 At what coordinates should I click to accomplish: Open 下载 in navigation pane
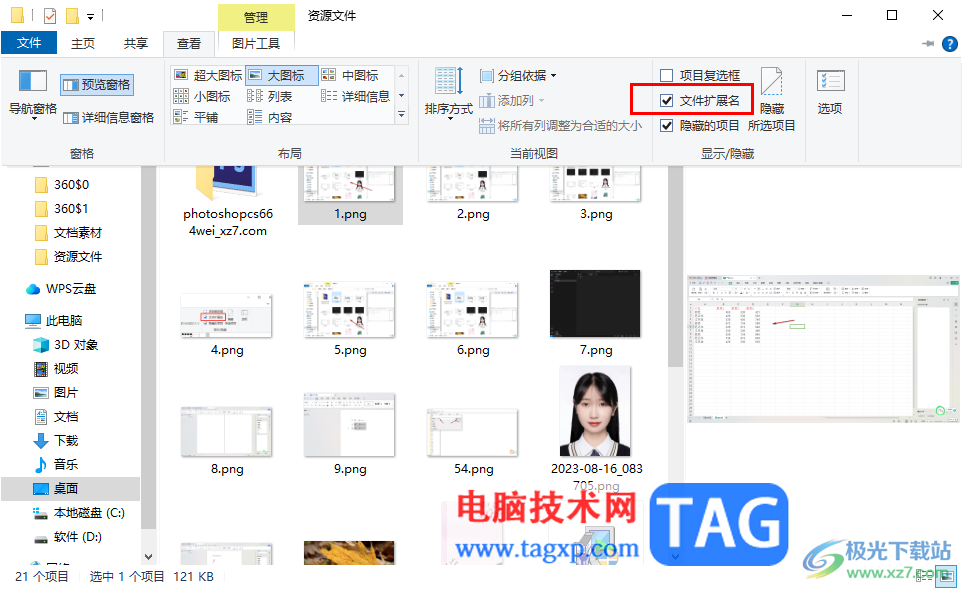point(56,441)
